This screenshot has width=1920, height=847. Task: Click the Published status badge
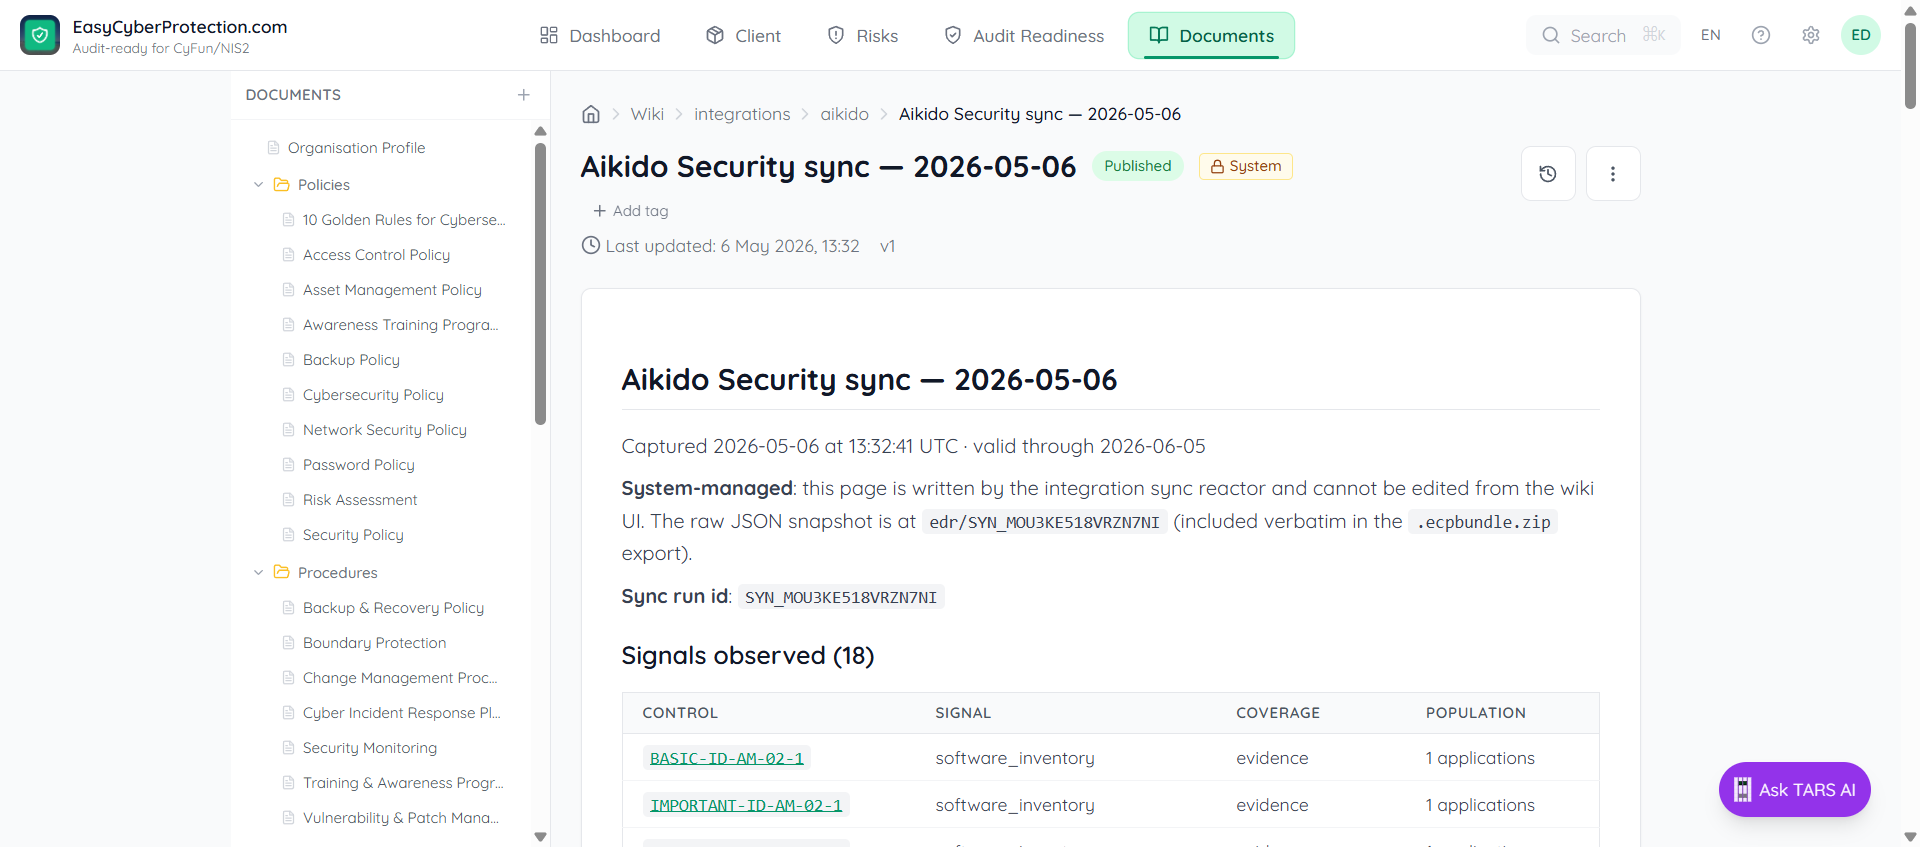(1137, 166)
